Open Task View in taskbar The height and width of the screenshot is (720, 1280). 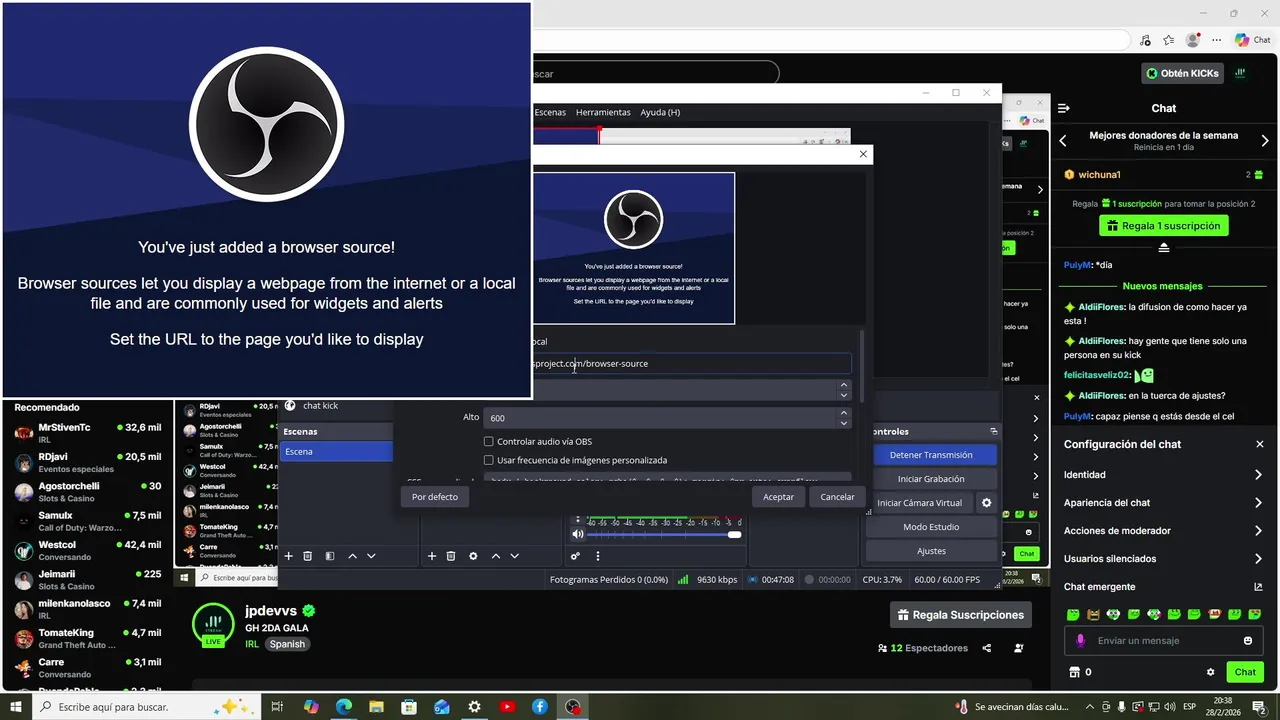pyautogui.click(x=278, y=707)
